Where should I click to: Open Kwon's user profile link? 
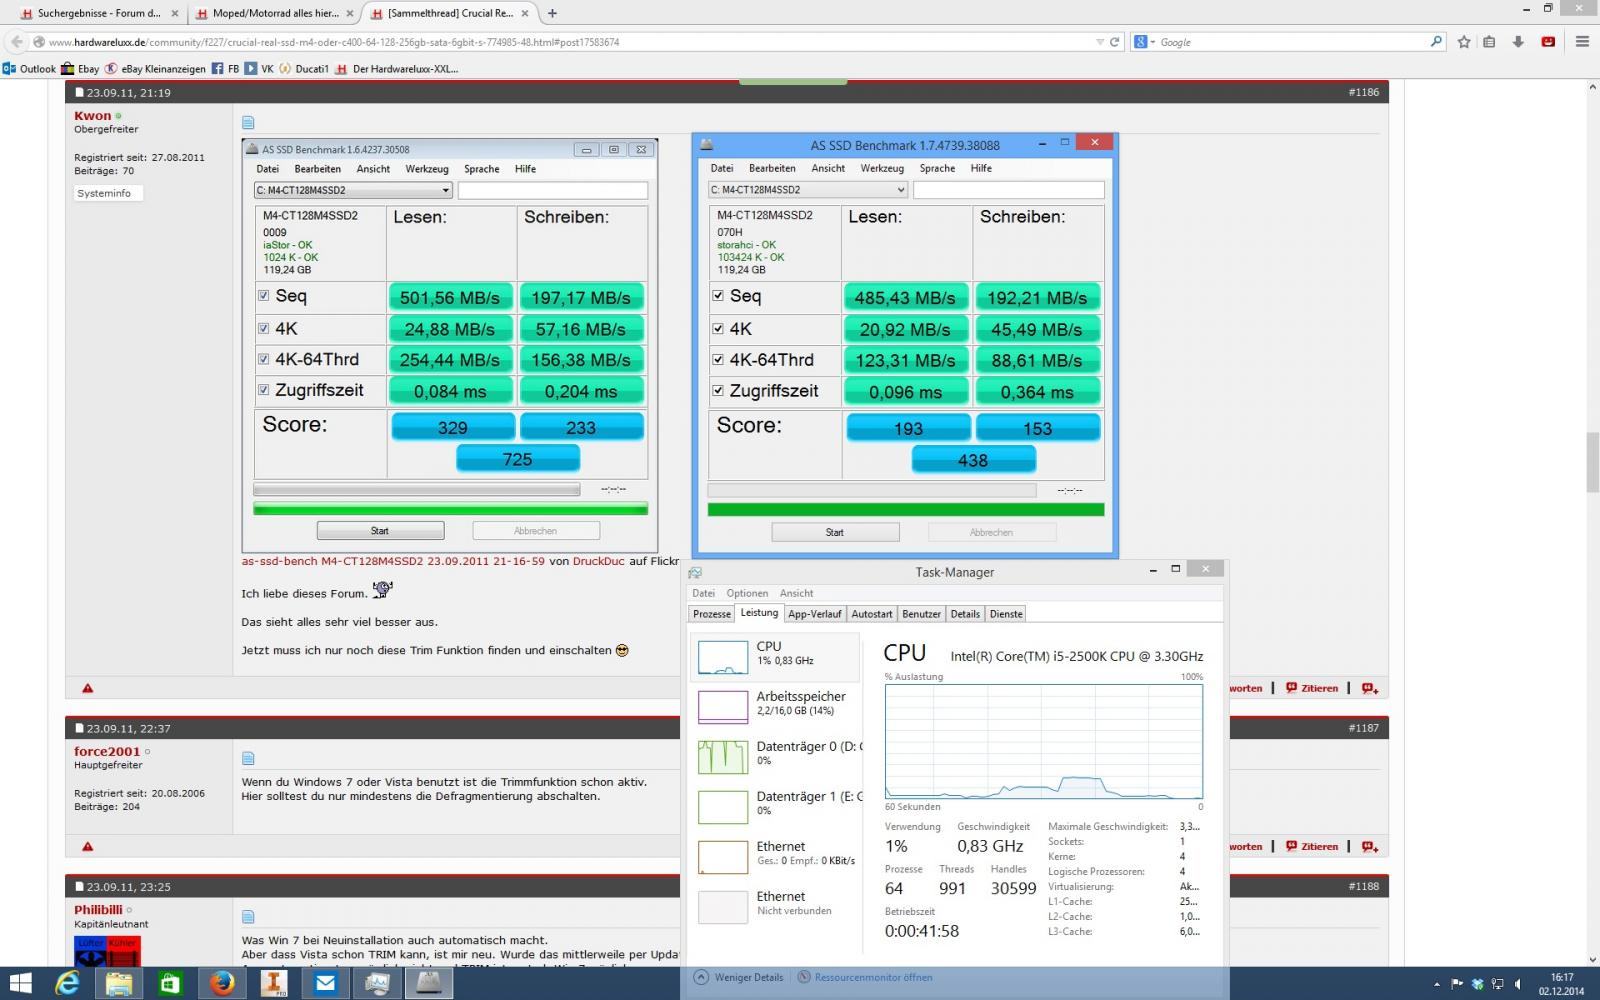[92, 116]
